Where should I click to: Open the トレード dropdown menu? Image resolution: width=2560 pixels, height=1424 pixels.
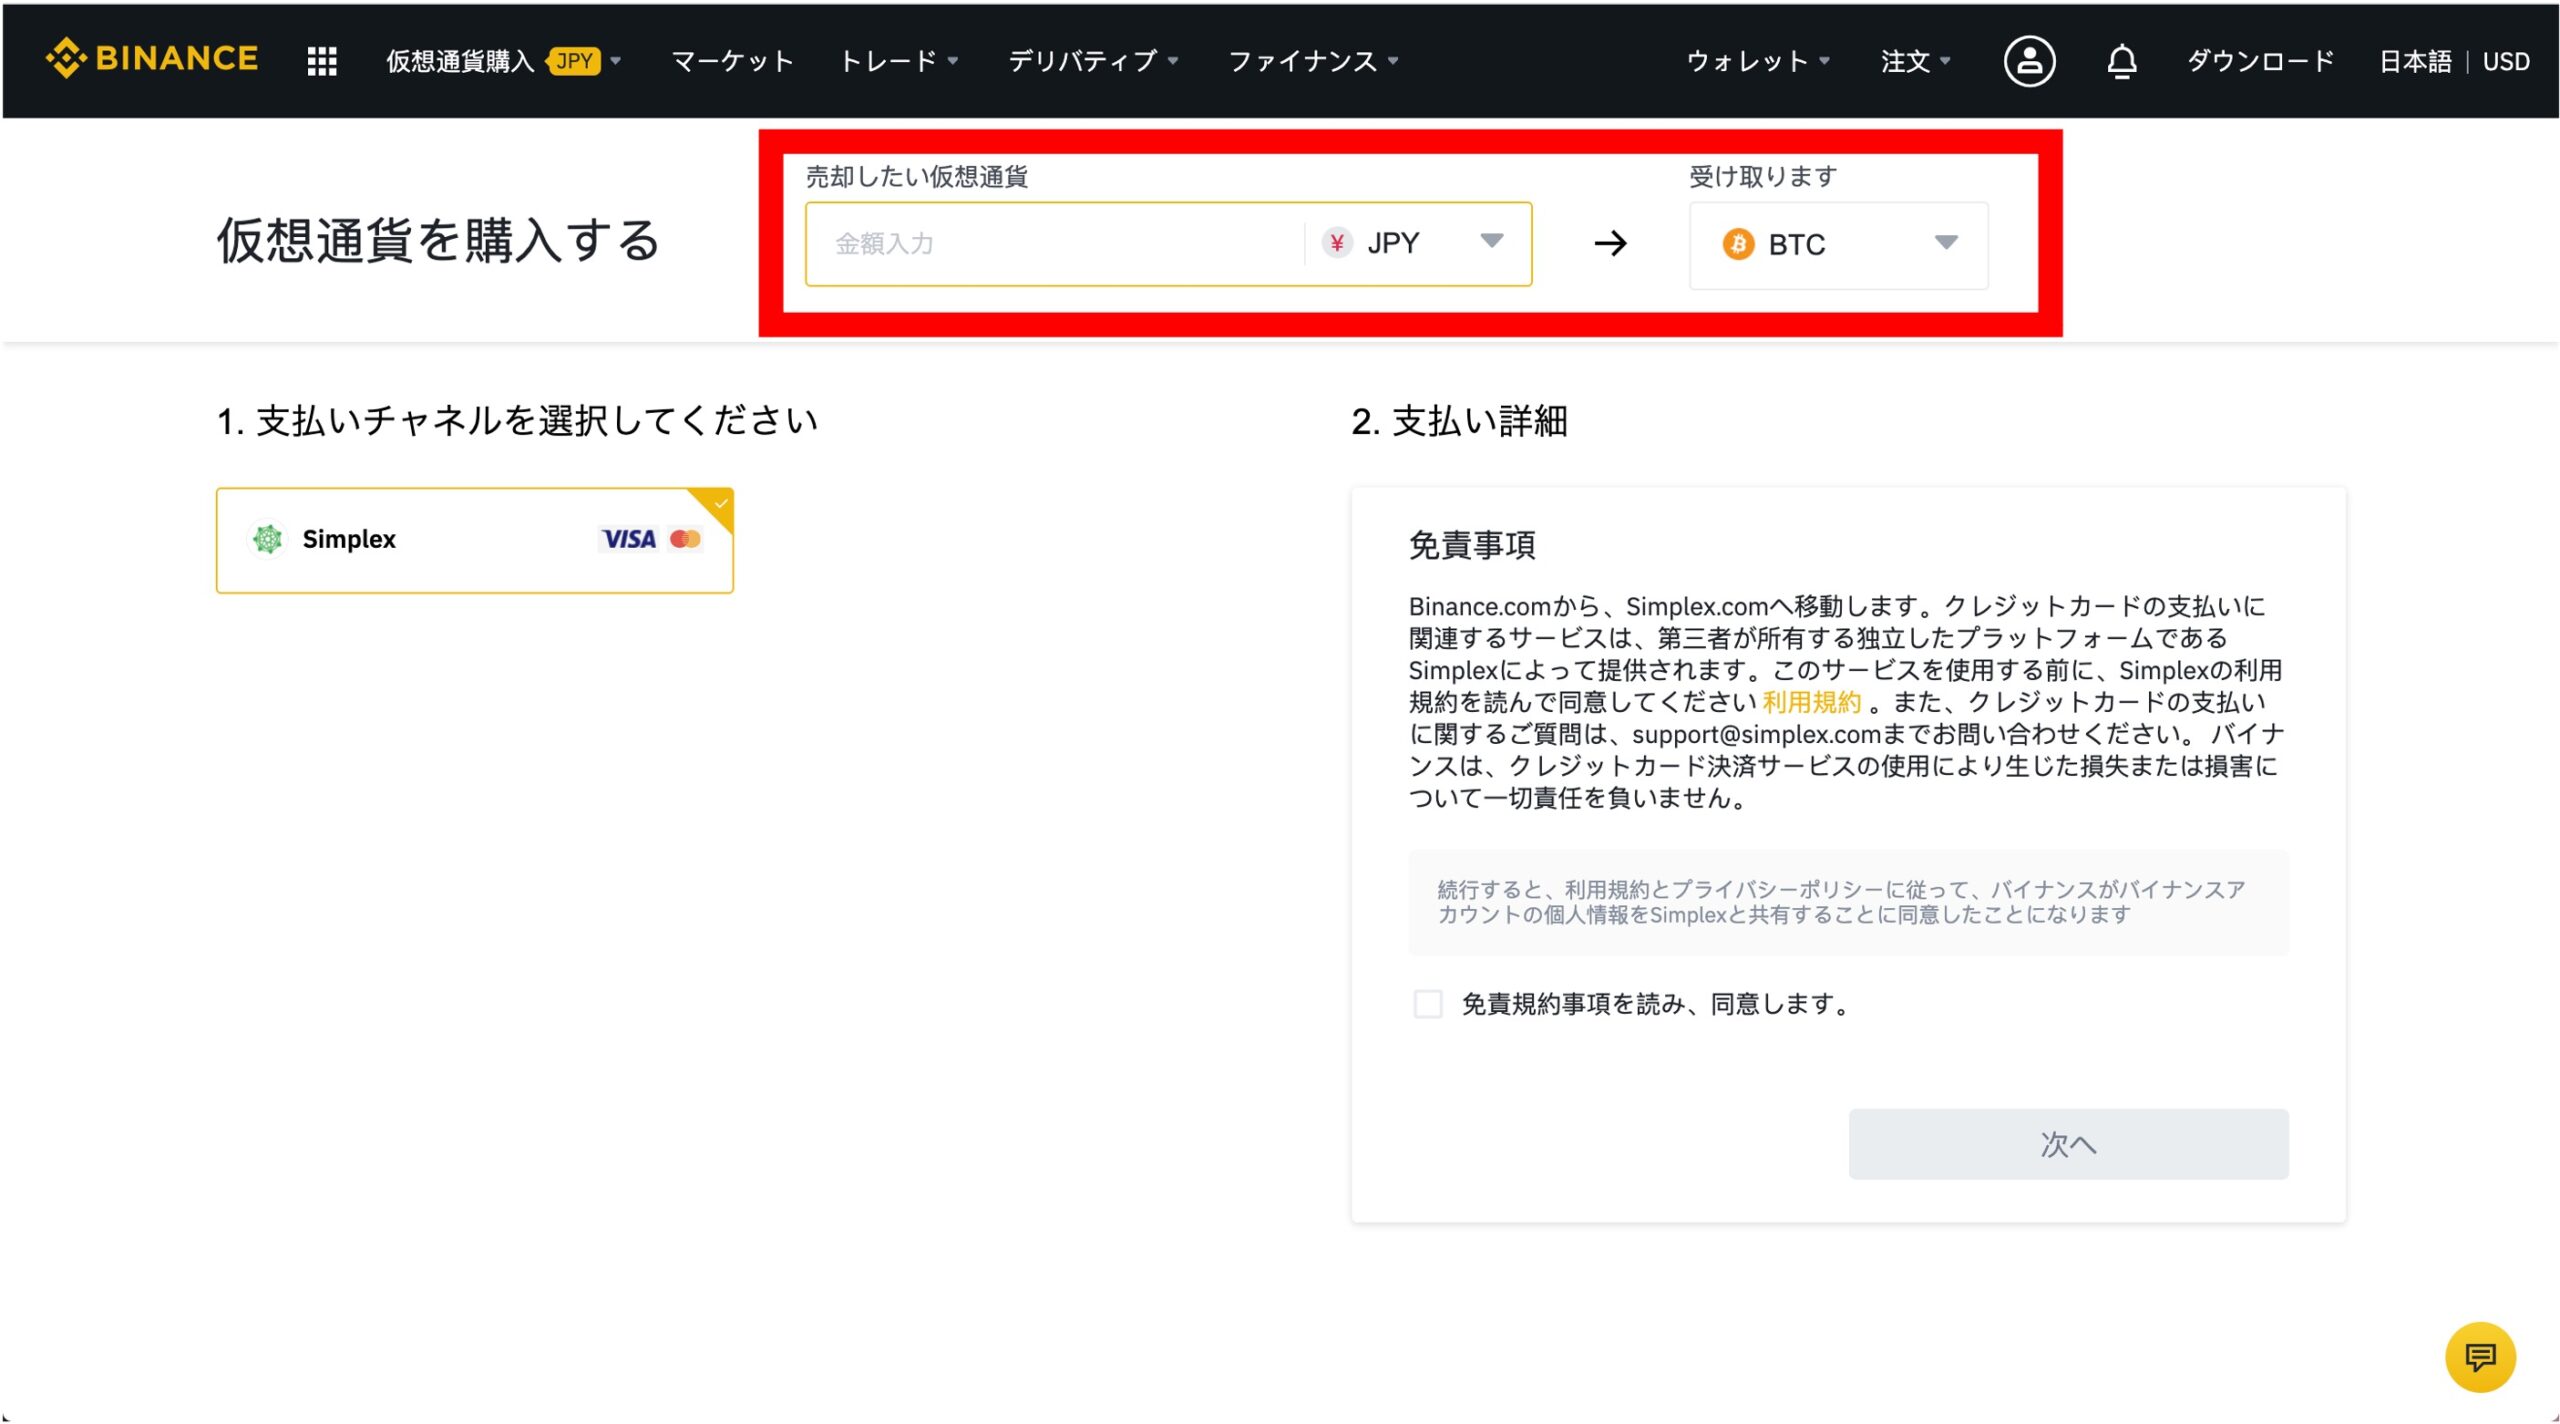point(898,61)
